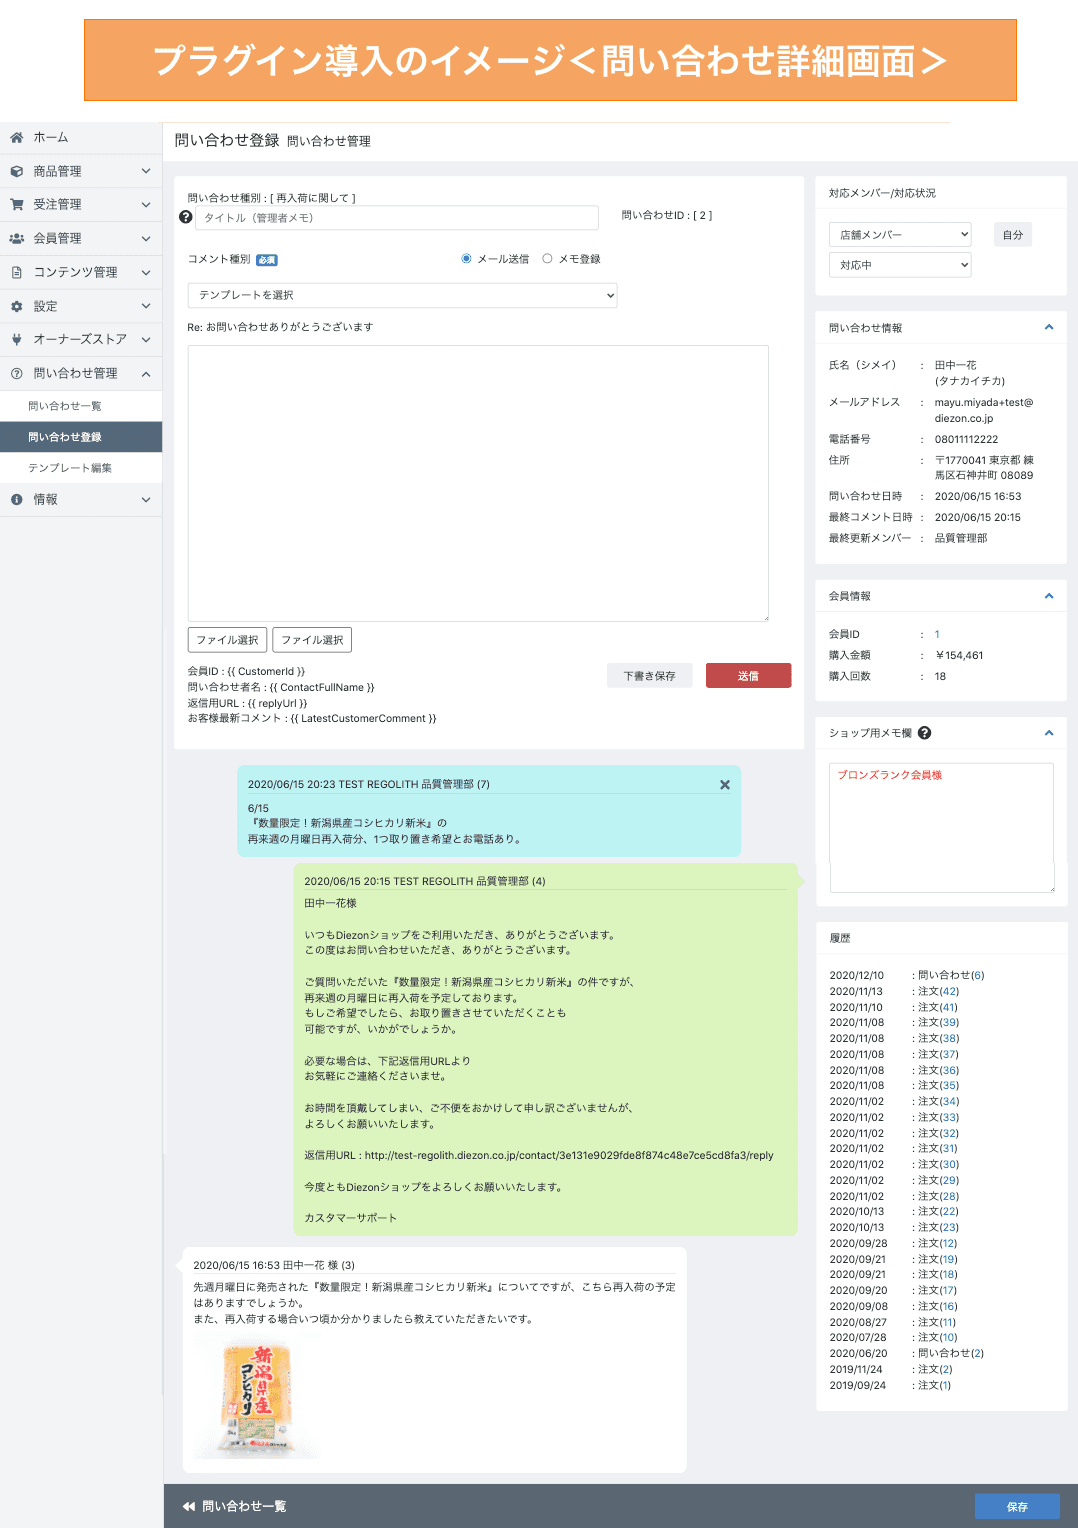Expand the 受注管理 menu chevron

pyautogui.click(x=146, y=204)
